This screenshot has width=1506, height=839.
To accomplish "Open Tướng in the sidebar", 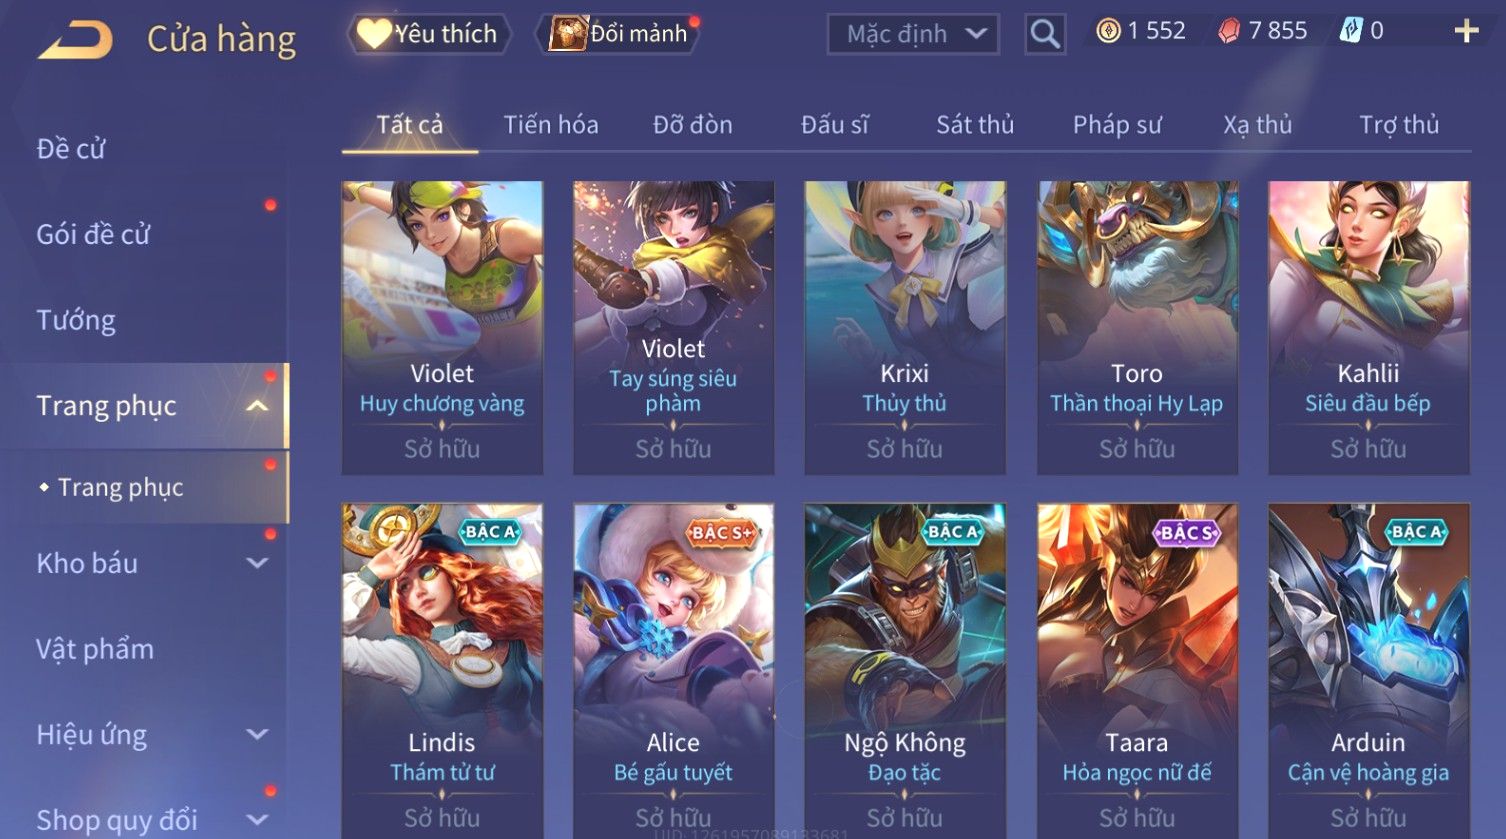I will 76,320.
